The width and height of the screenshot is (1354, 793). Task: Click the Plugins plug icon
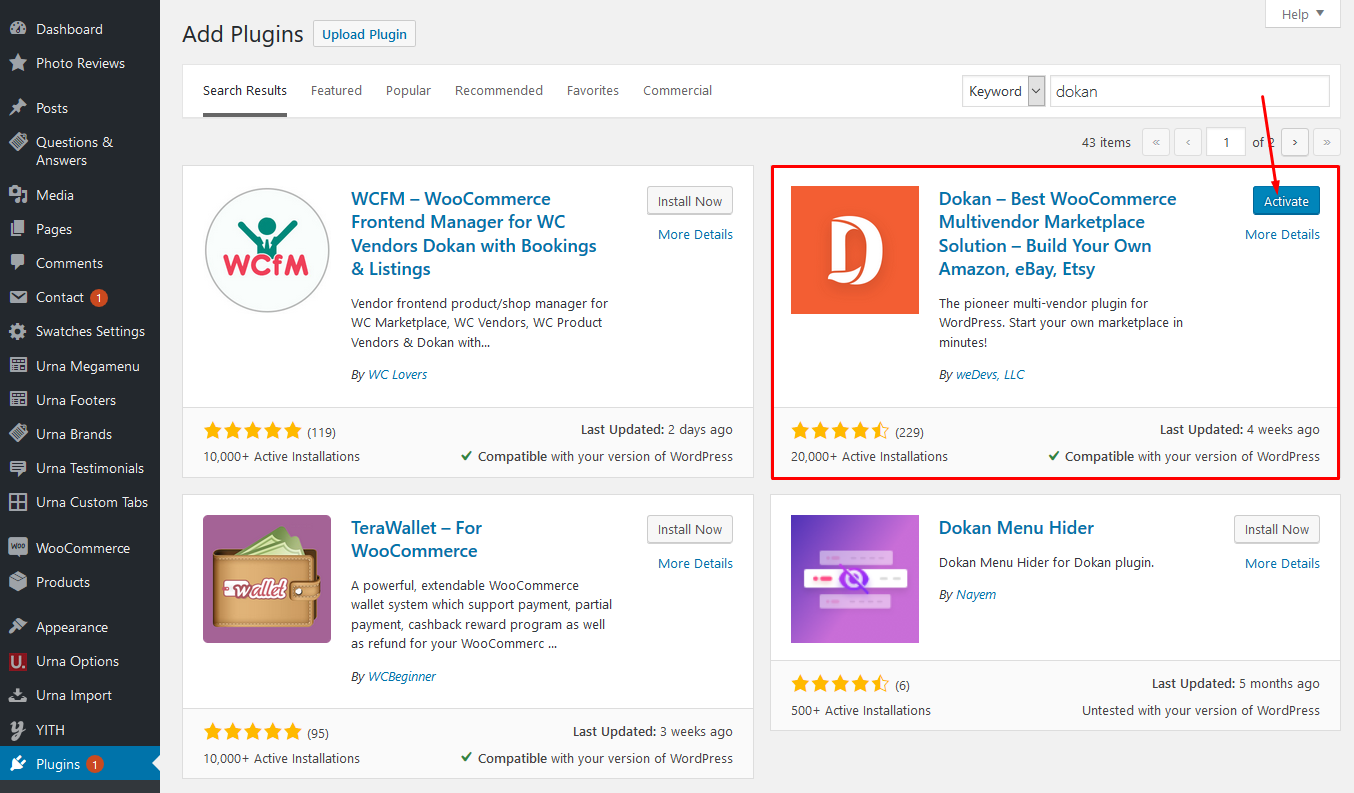point(18,764)
